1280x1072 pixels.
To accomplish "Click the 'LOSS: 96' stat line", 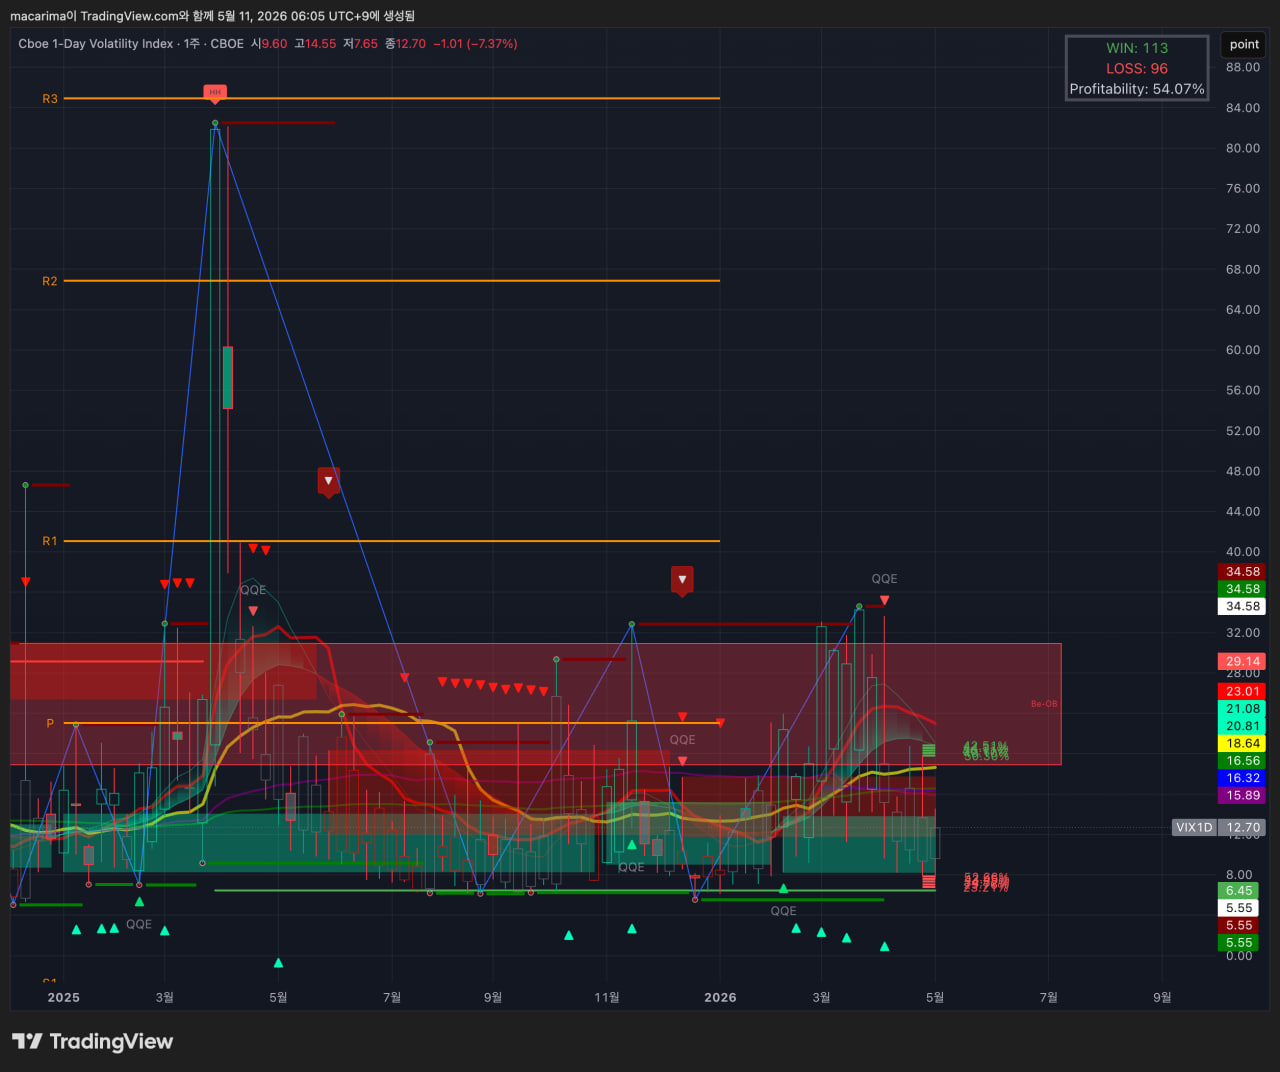I will coord(1137,69).
